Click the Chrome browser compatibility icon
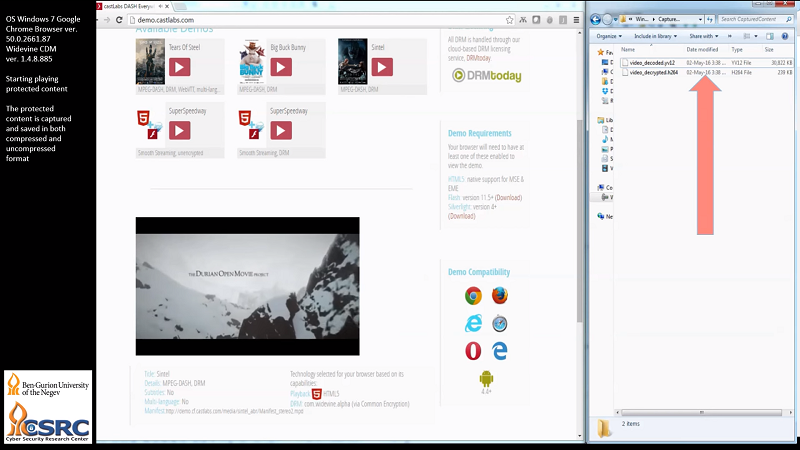 coord(473,295)
